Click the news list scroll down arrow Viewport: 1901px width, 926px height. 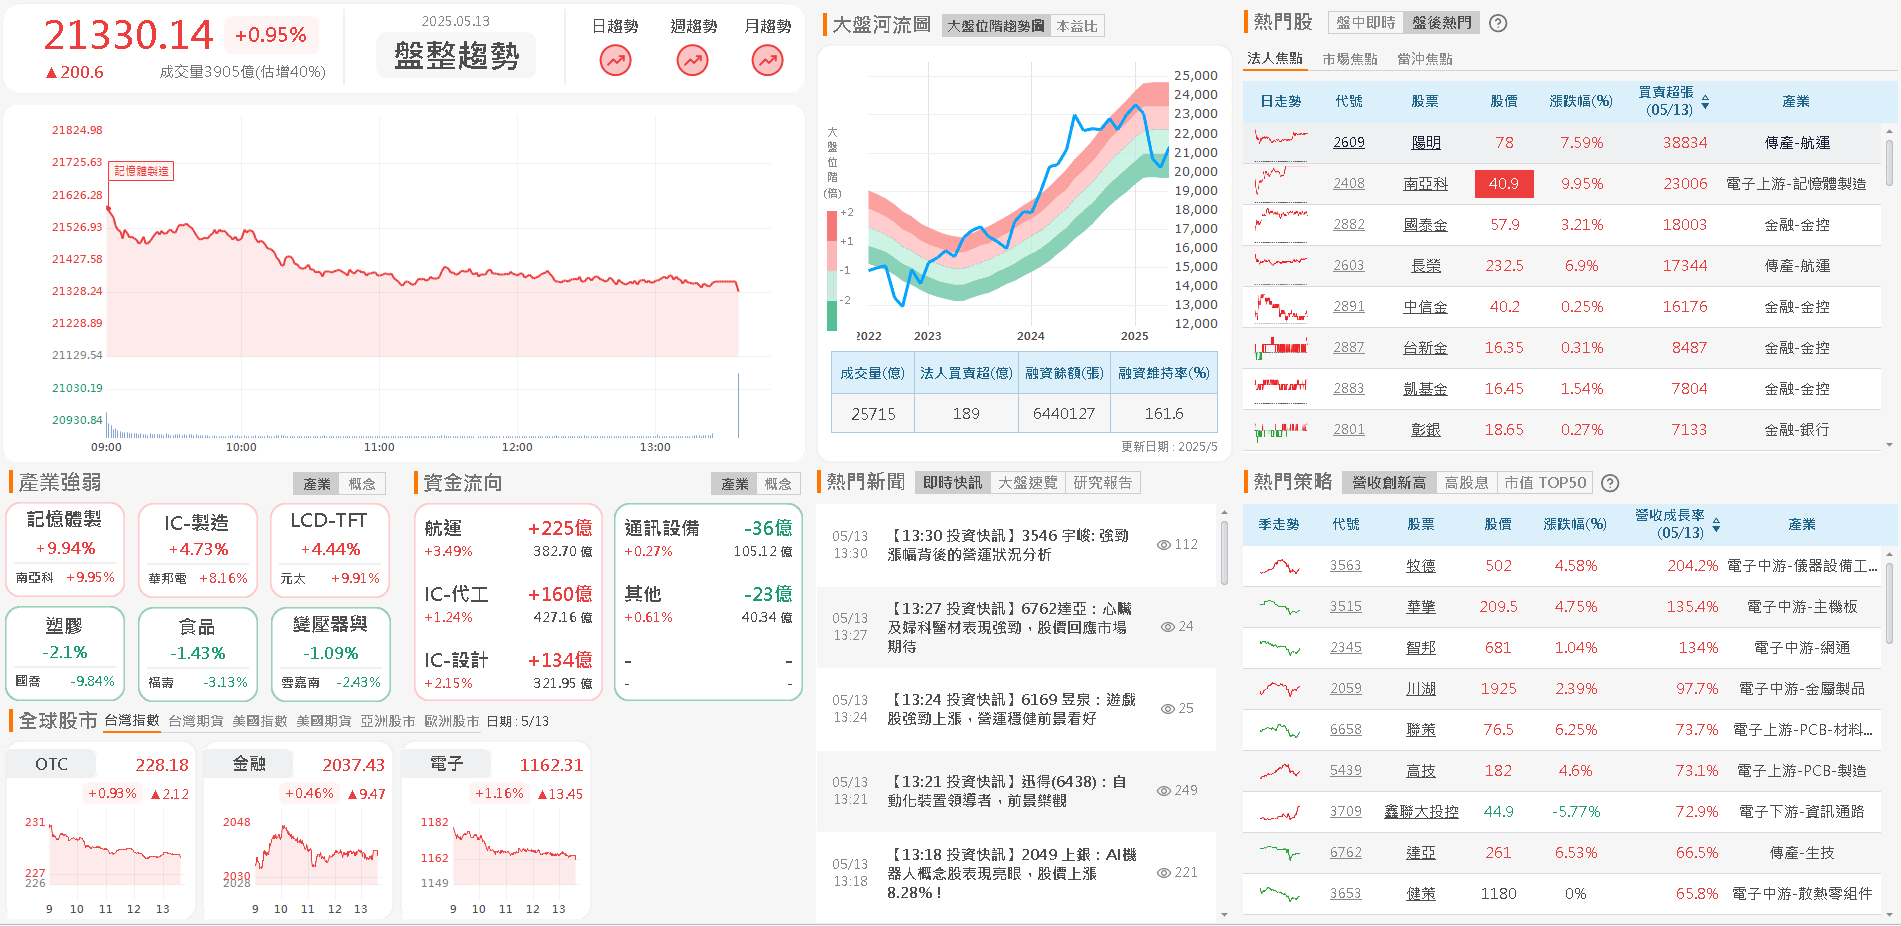click(x=1224, y=915)
